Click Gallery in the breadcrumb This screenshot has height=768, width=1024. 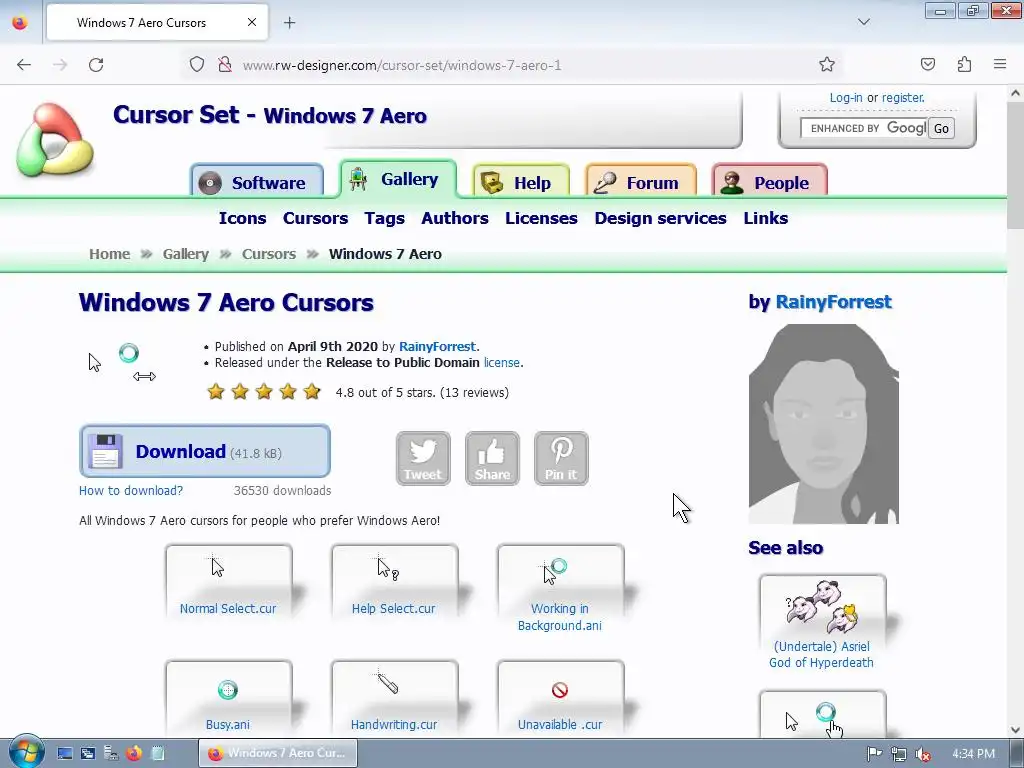(x=185, y=254)
